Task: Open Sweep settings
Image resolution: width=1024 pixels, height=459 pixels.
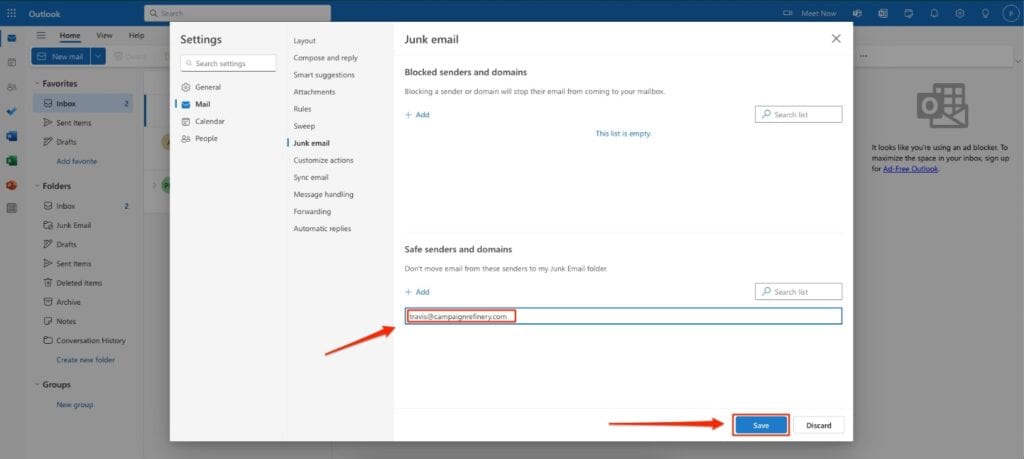Action: pyautogui.click(x=304, y=126)
